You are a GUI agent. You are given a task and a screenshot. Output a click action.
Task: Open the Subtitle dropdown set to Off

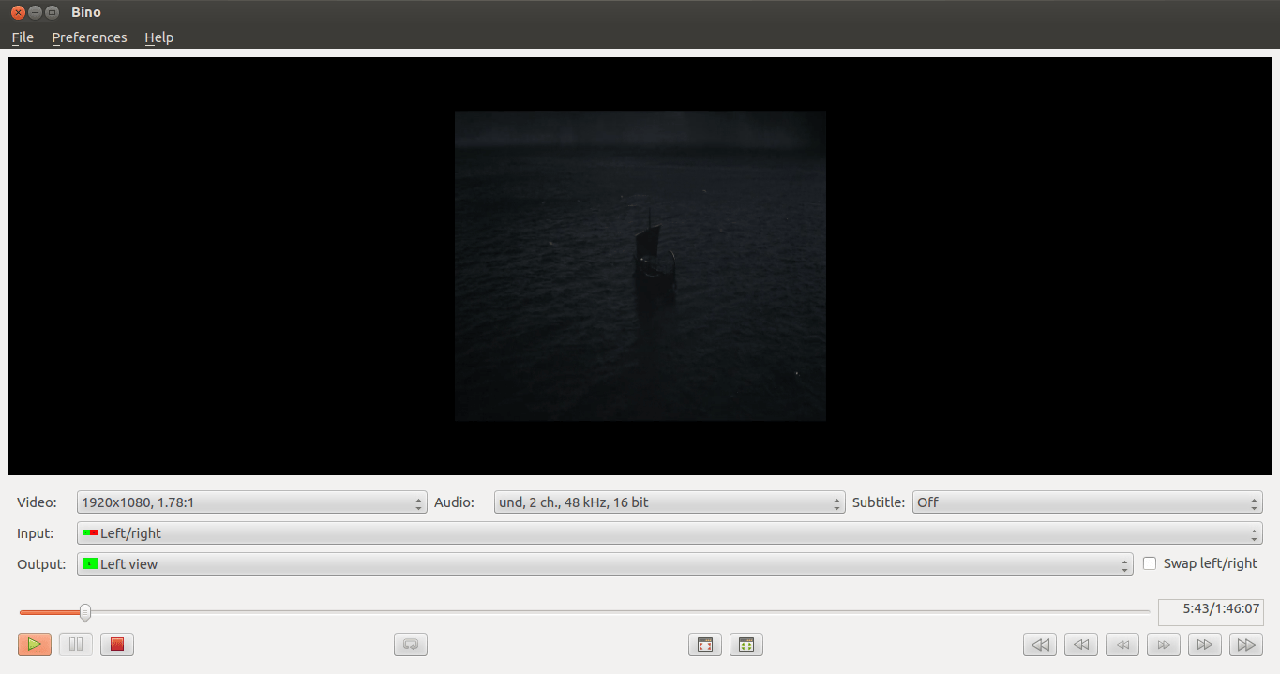pyautogui.click(x=1086, y=503)
